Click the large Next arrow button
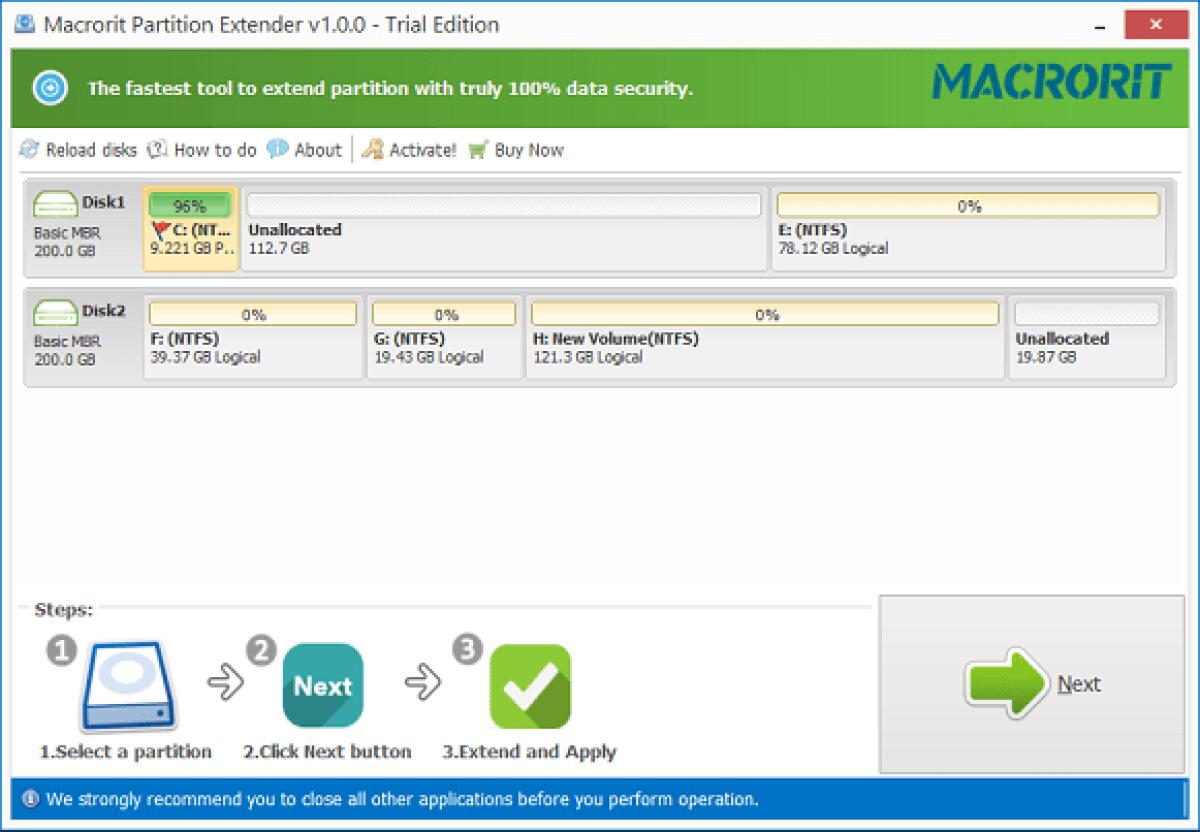 pyautogui.click(x=1030, y=685)
